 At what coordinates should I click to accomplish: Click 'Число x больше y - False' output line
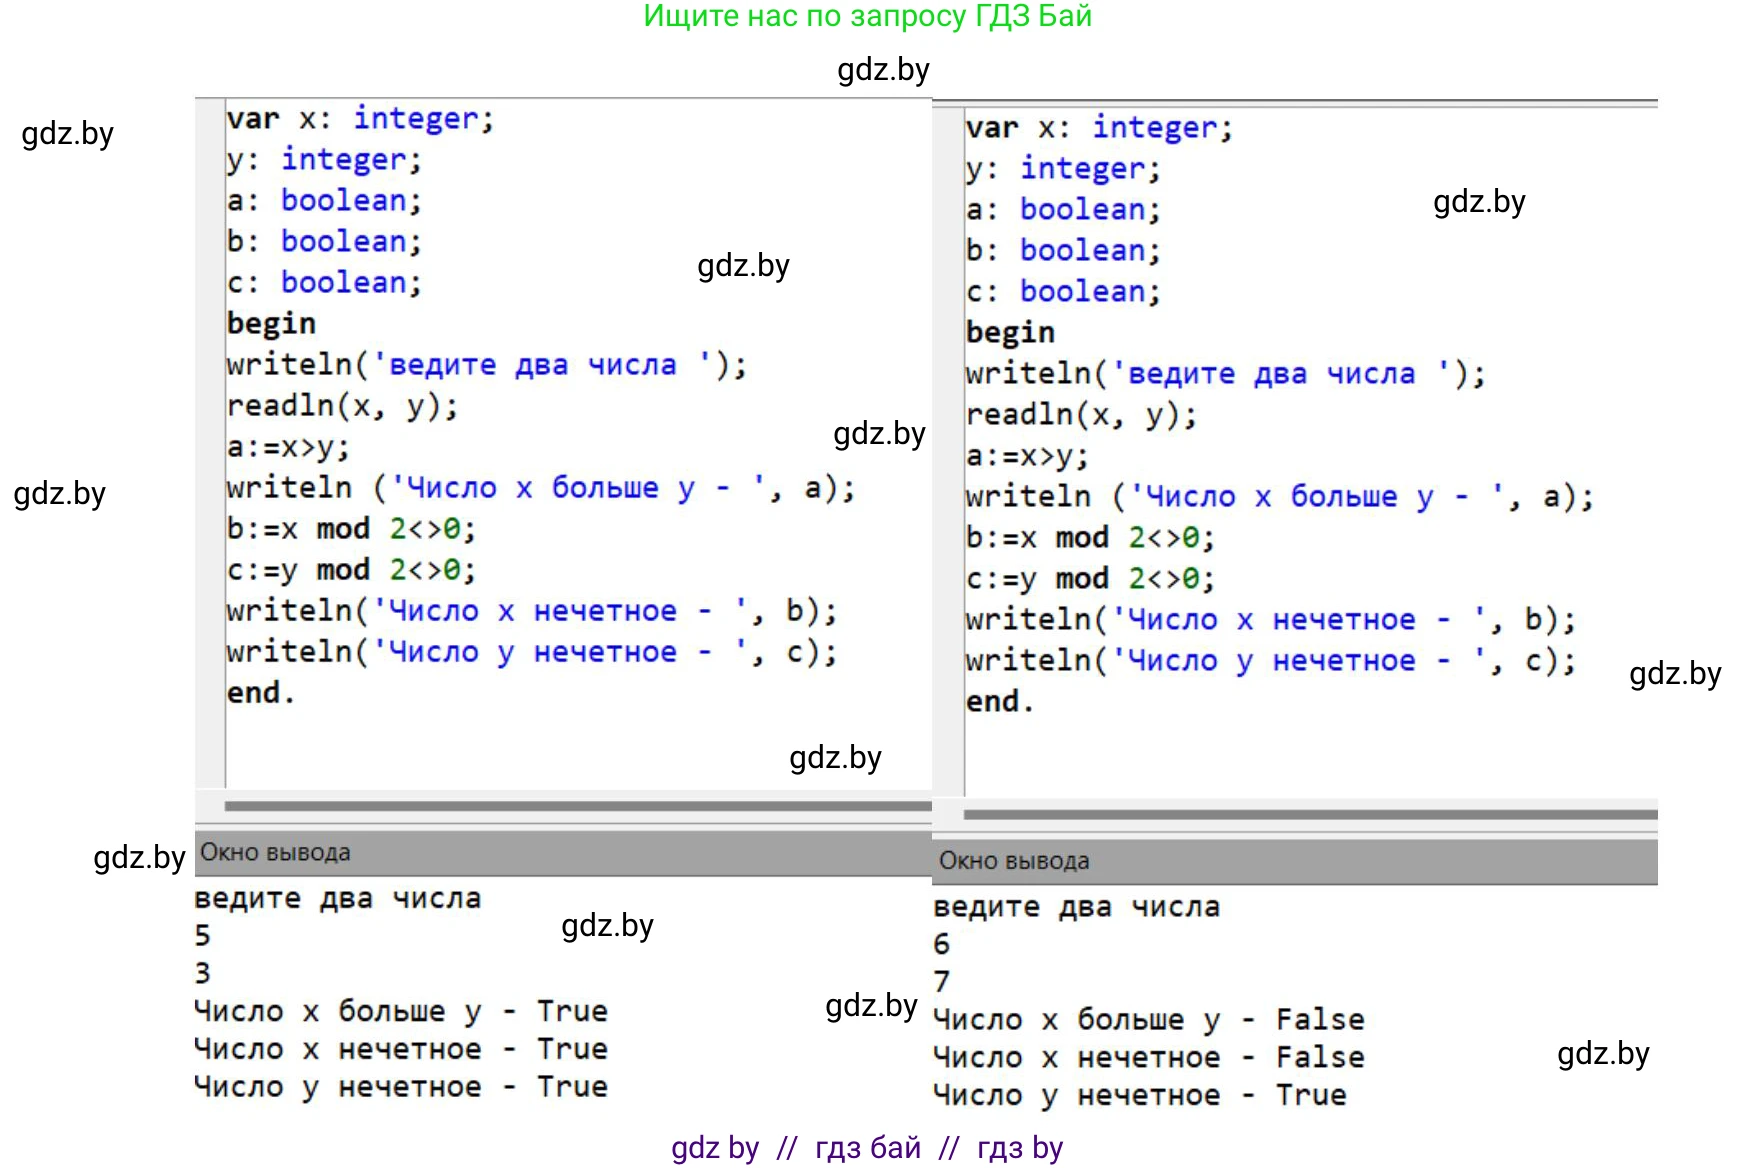1148,1020
